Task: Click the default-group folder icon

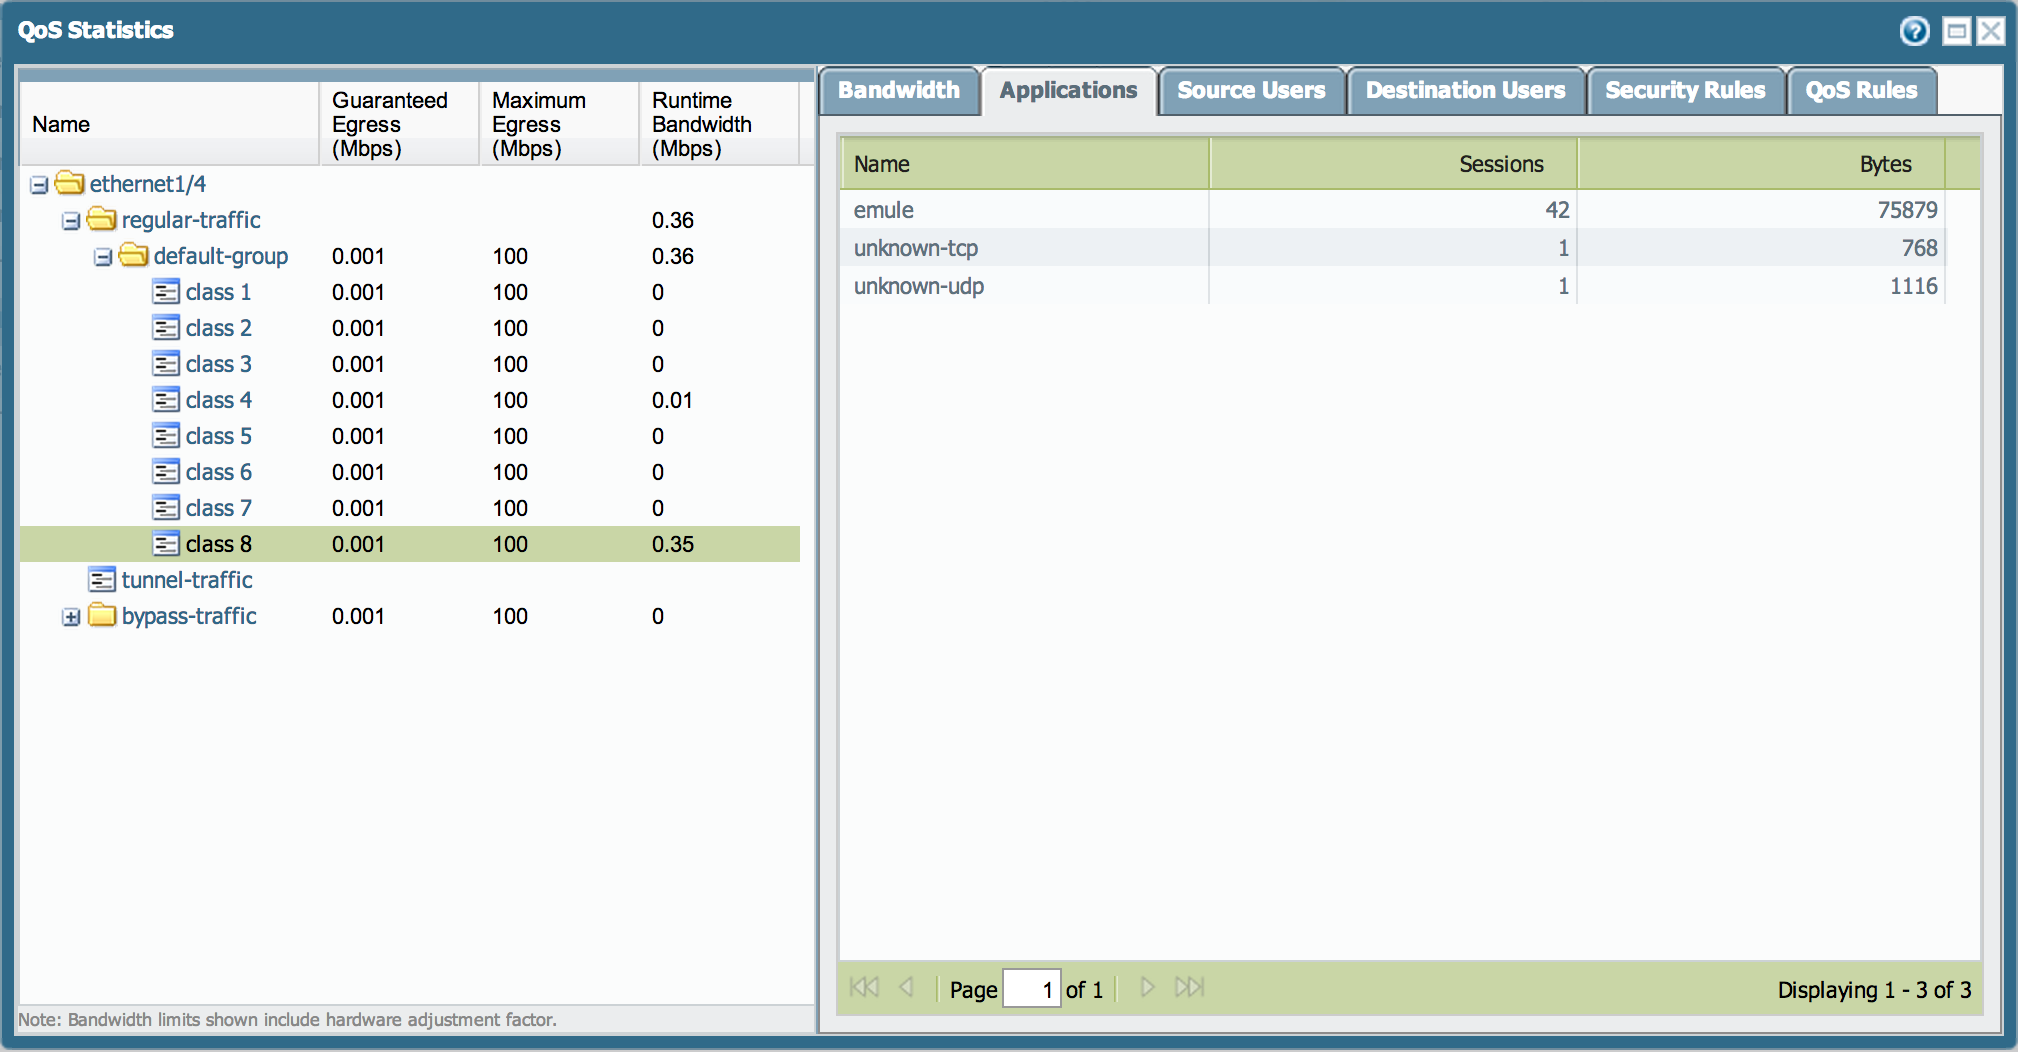Action: [x=134, y=256]
